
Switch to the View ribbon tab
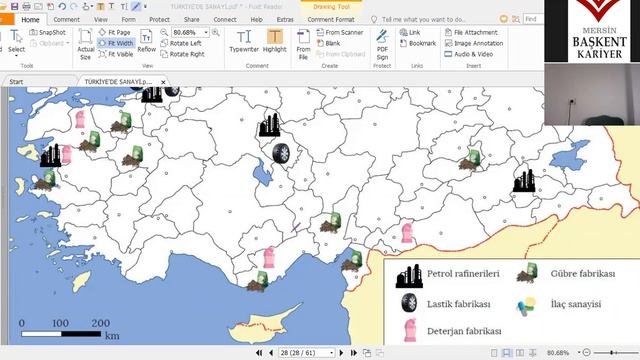pos(101,19)
